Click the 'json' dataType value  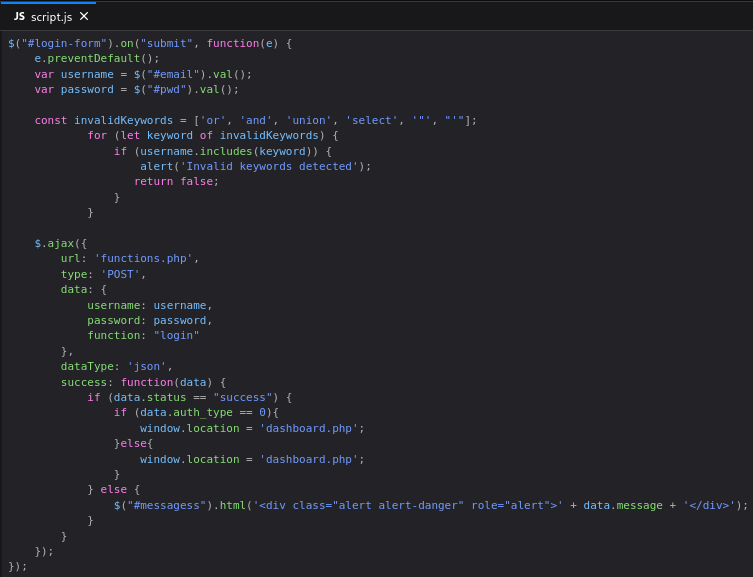[150, 366]
